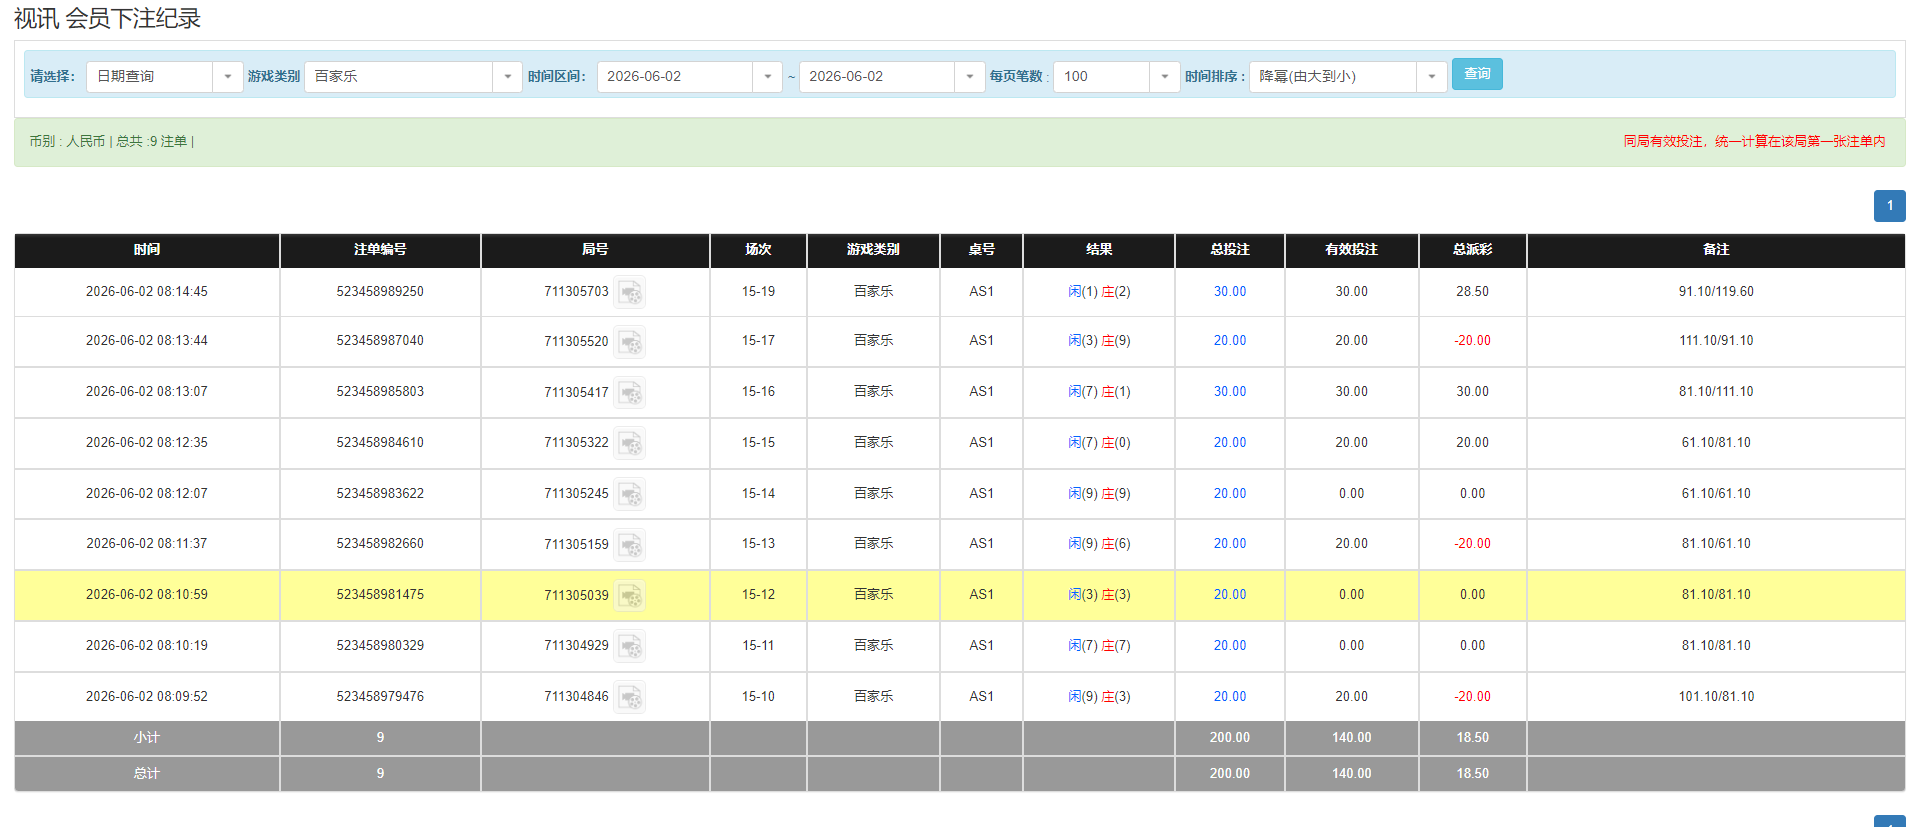Click the 小计 subtotal row label
The height and width of the screenshot is (827, 1914).
[147, 737]
